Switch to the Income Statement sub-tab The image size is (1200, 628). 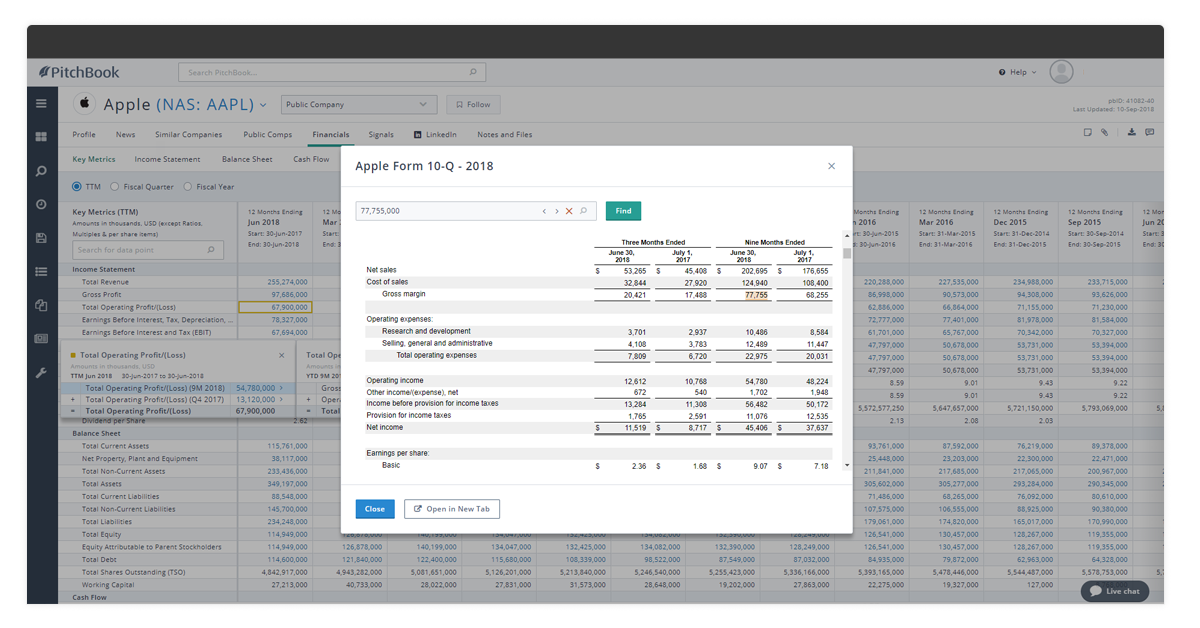[168, 159]
